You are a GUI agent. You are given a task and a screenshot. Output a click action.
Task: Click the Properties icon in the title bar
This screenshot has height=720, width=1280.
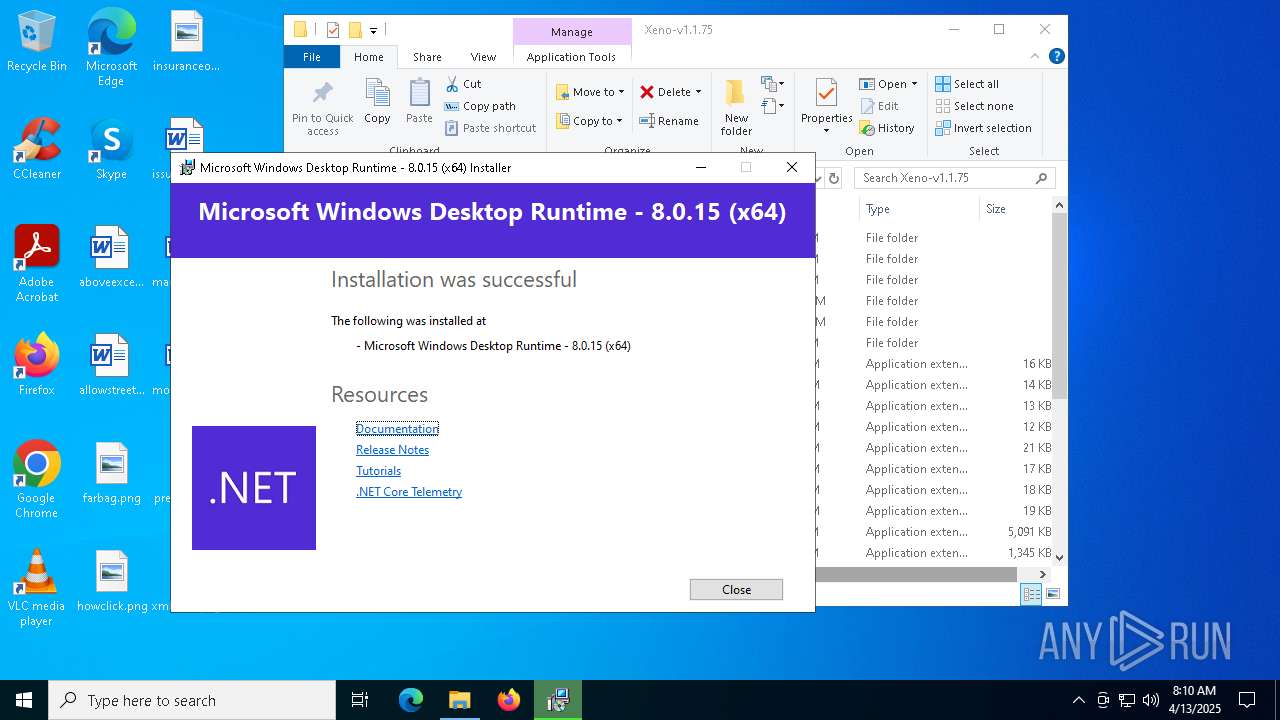[x=333, y=30]
